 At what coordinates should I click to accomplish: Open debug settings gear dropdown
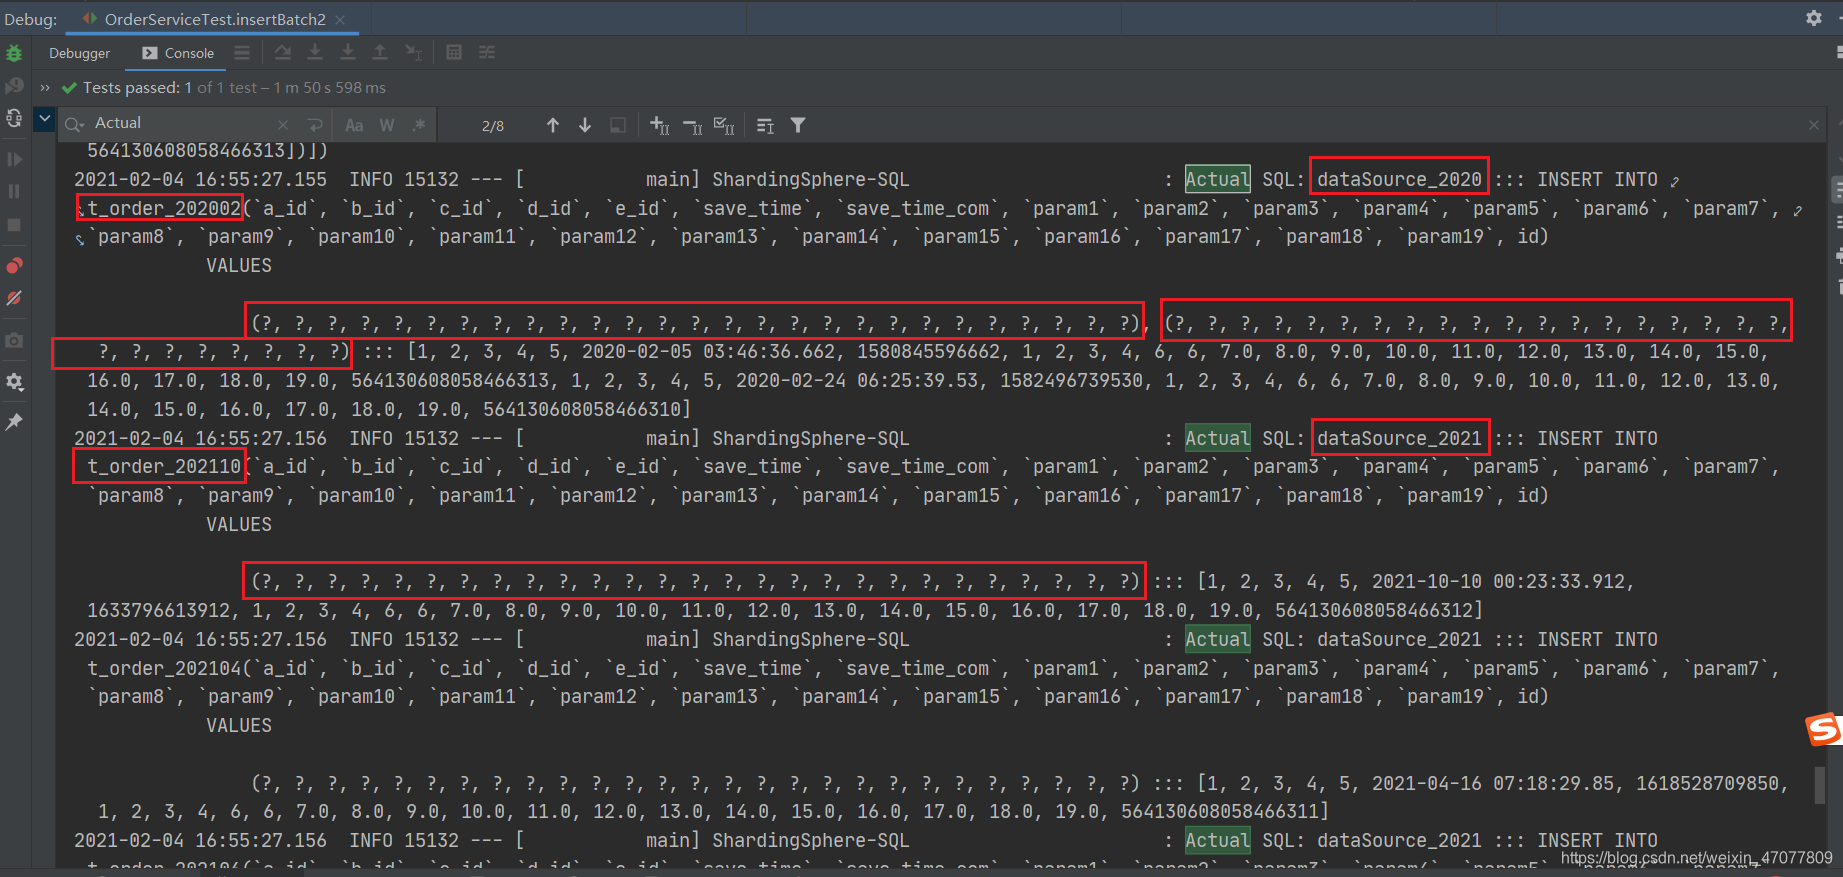pyautogui.click(x=14, y=382)
